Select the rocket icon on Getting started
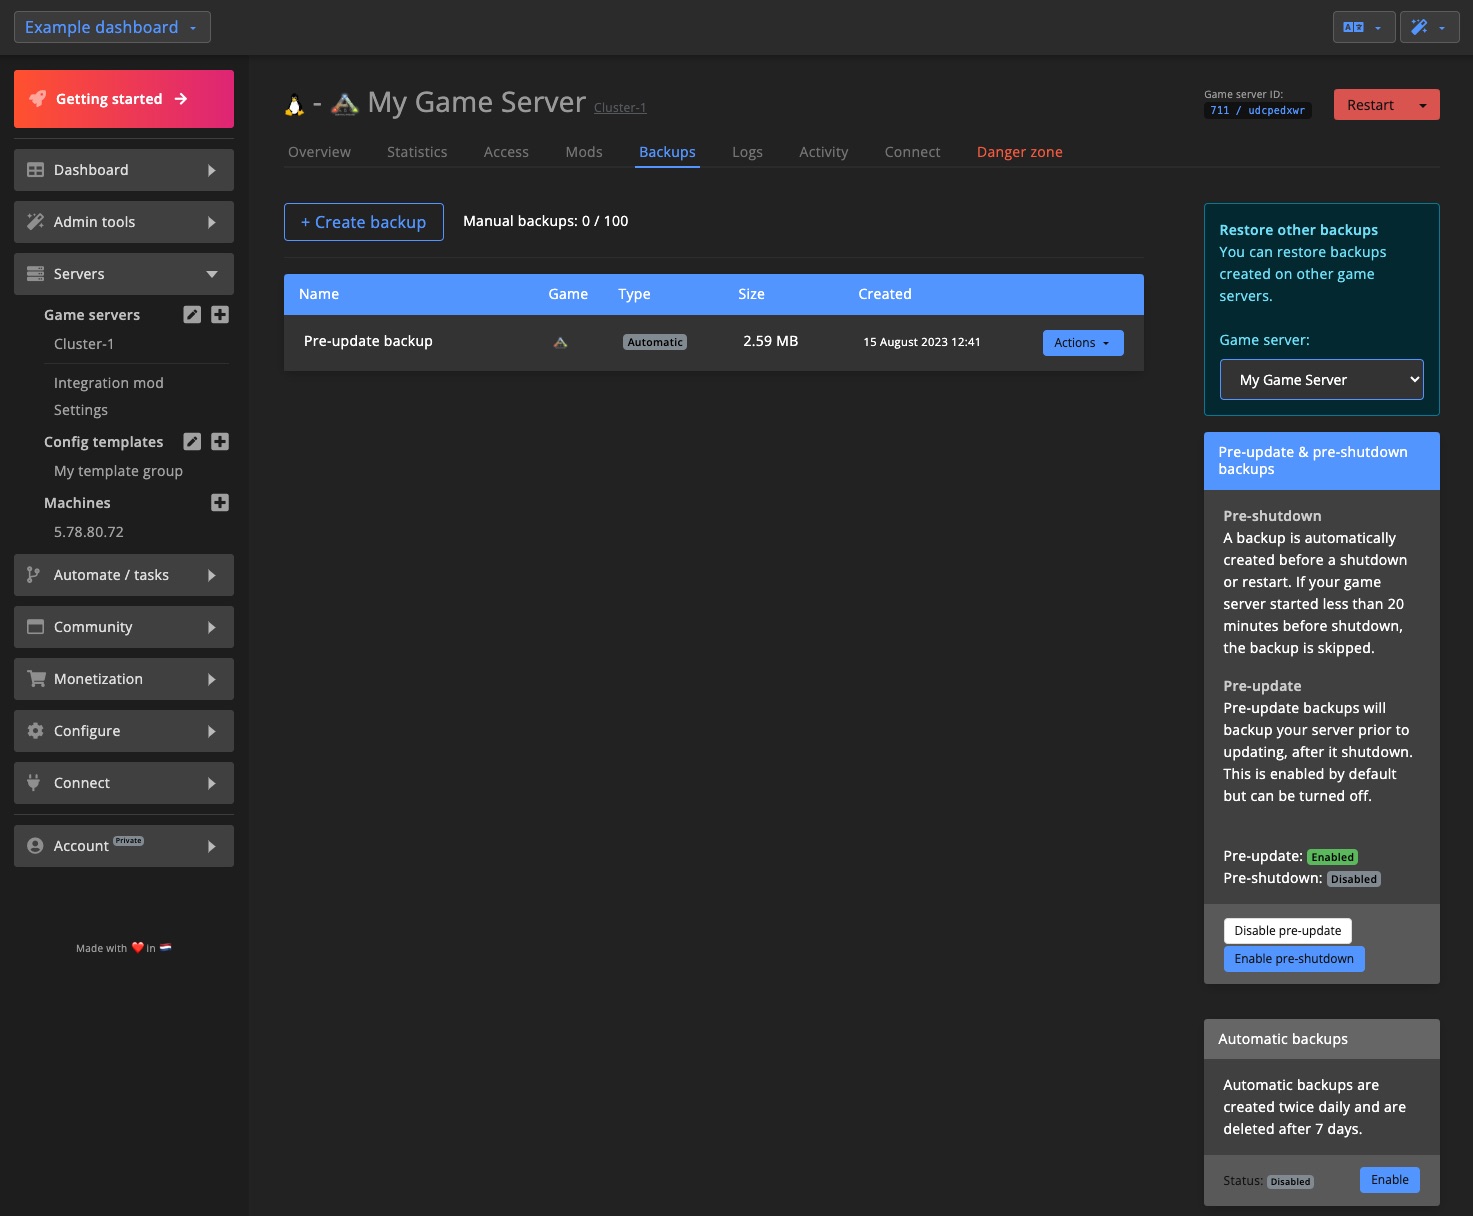Image resolution: width=1473 pixels, height=1216 pixels. click(x=37, y=98)
